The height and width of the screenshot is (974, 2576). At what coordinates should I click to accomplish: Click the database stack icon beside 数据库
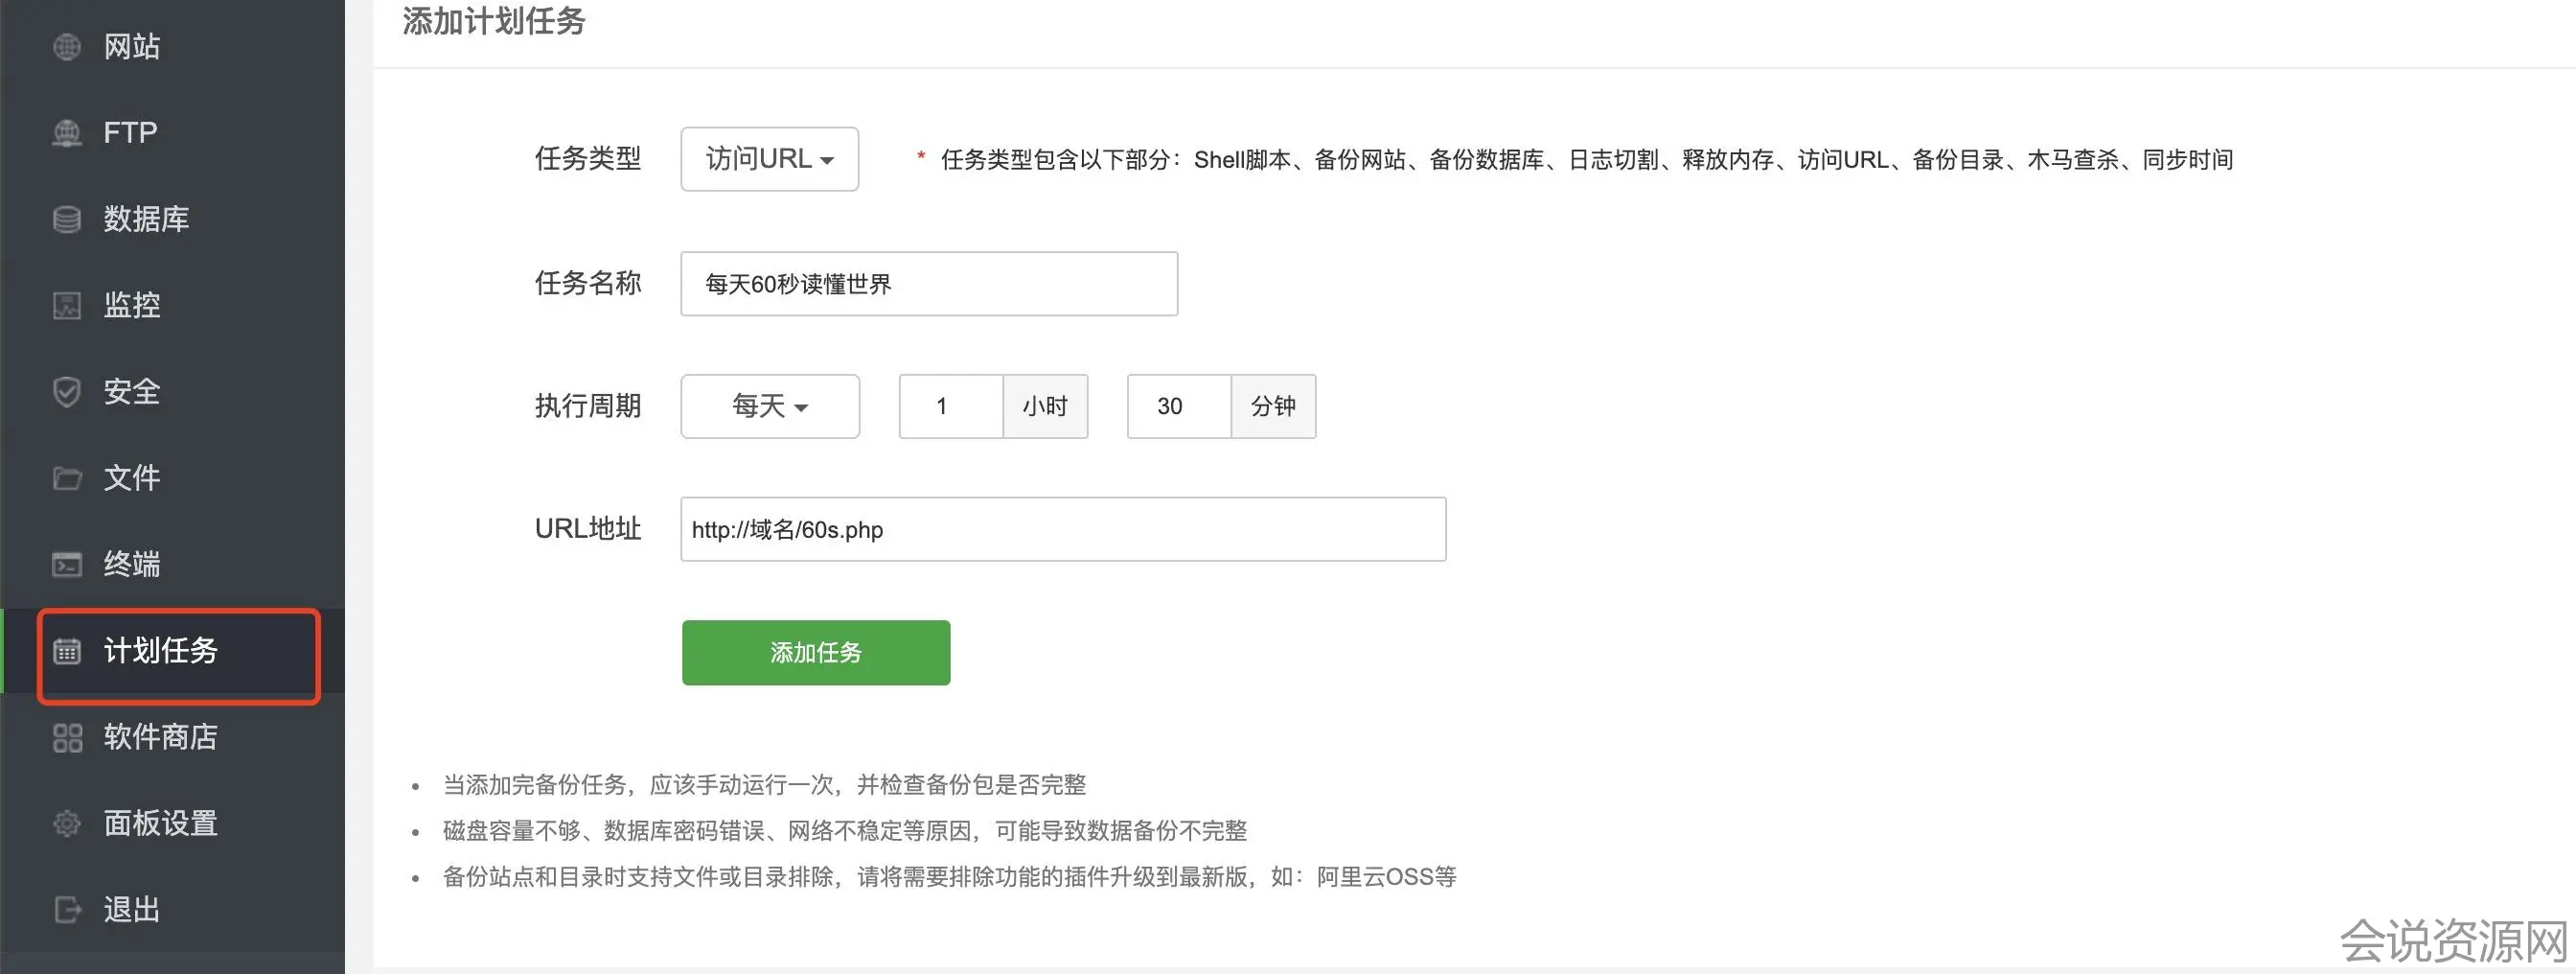tap(67, 219)
